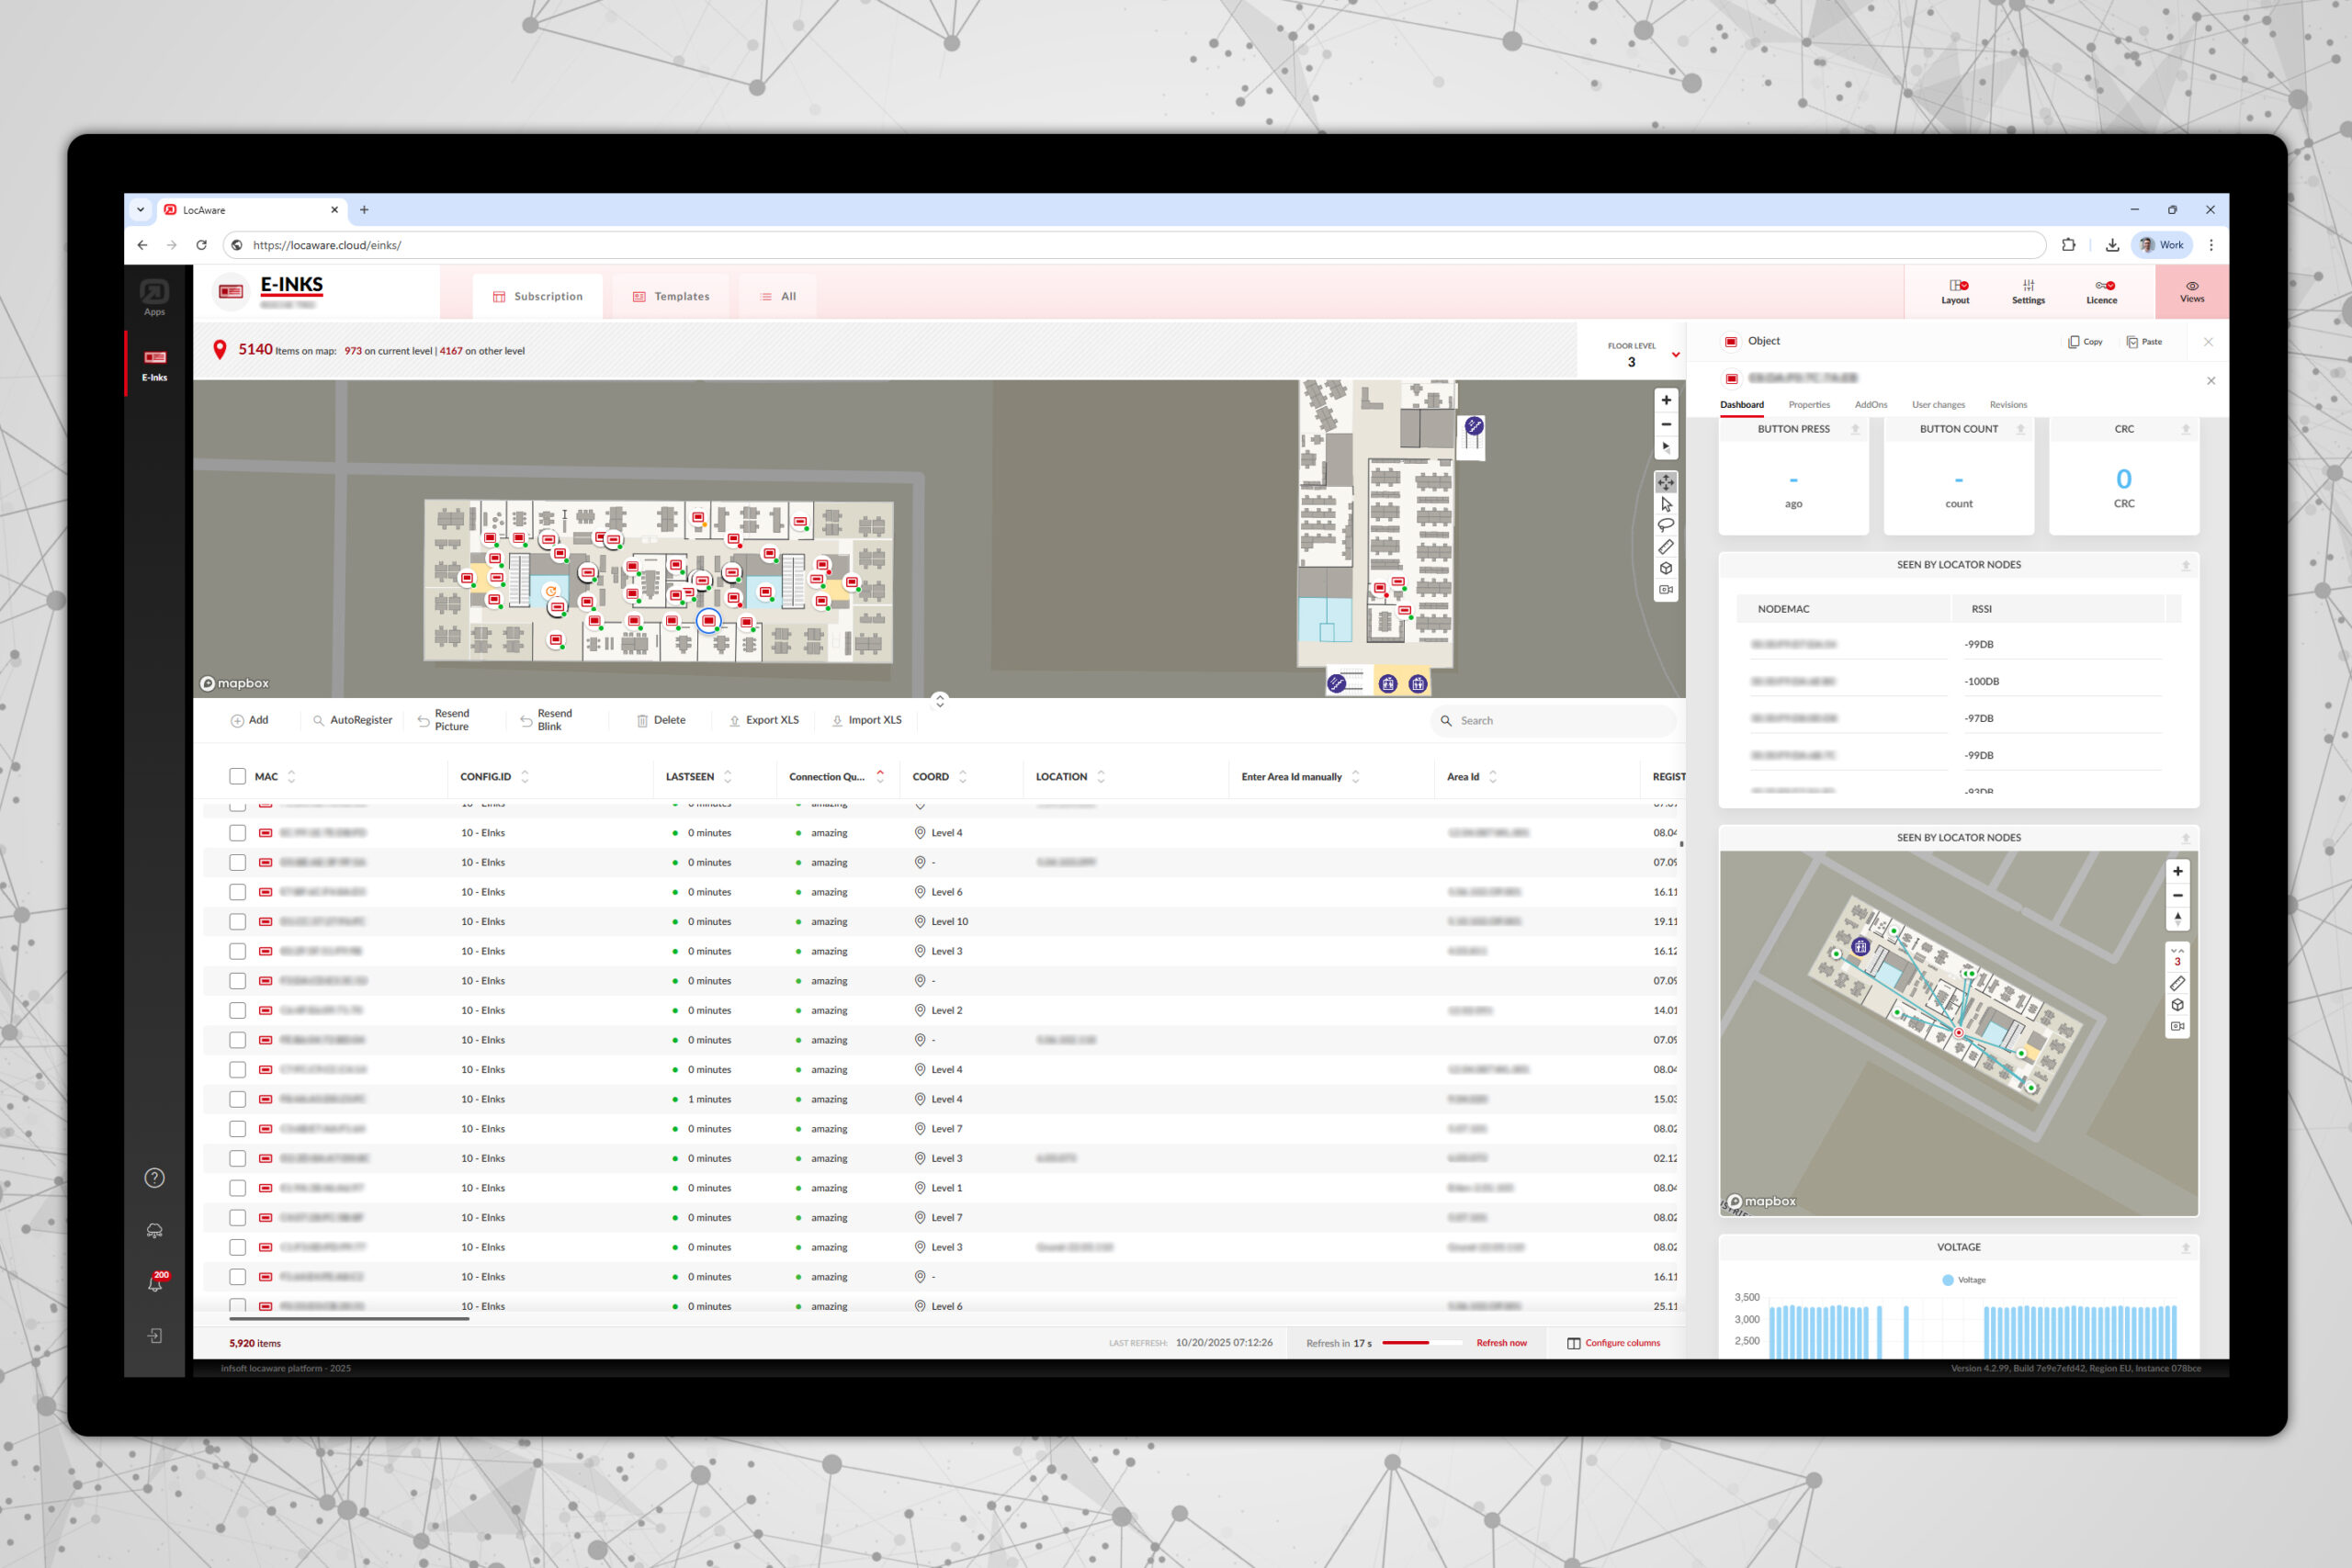Open the Layout menu in top bar
This screenshot has width=2352, height=1568.
point(1955,292)
